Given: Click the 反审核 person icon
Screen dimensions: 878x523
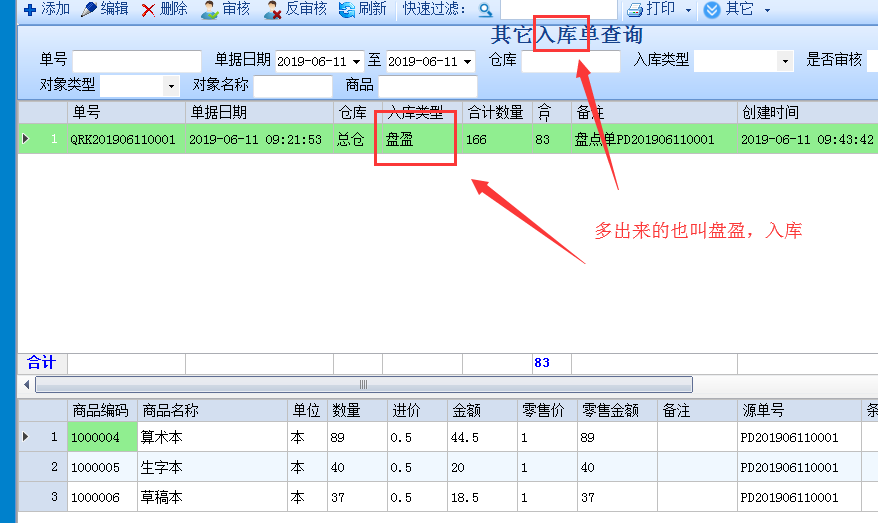Looking at the screenshot, I should 272,10.
